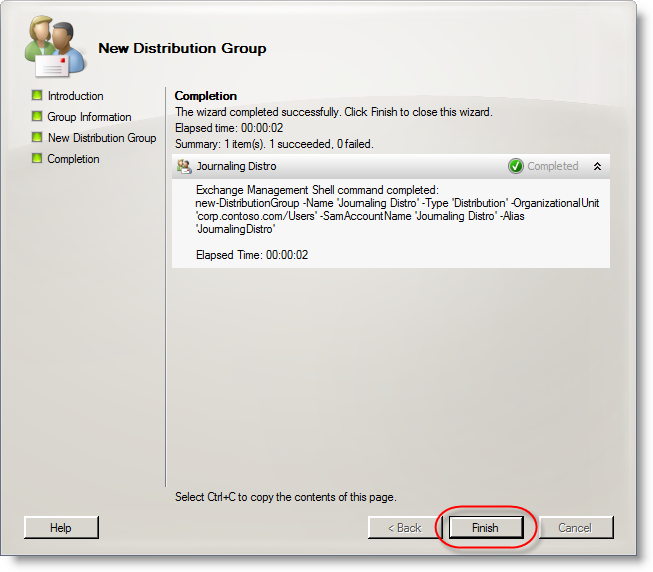Click 'Exchange Management Shell command completed:' text

[x=317, y=190]
